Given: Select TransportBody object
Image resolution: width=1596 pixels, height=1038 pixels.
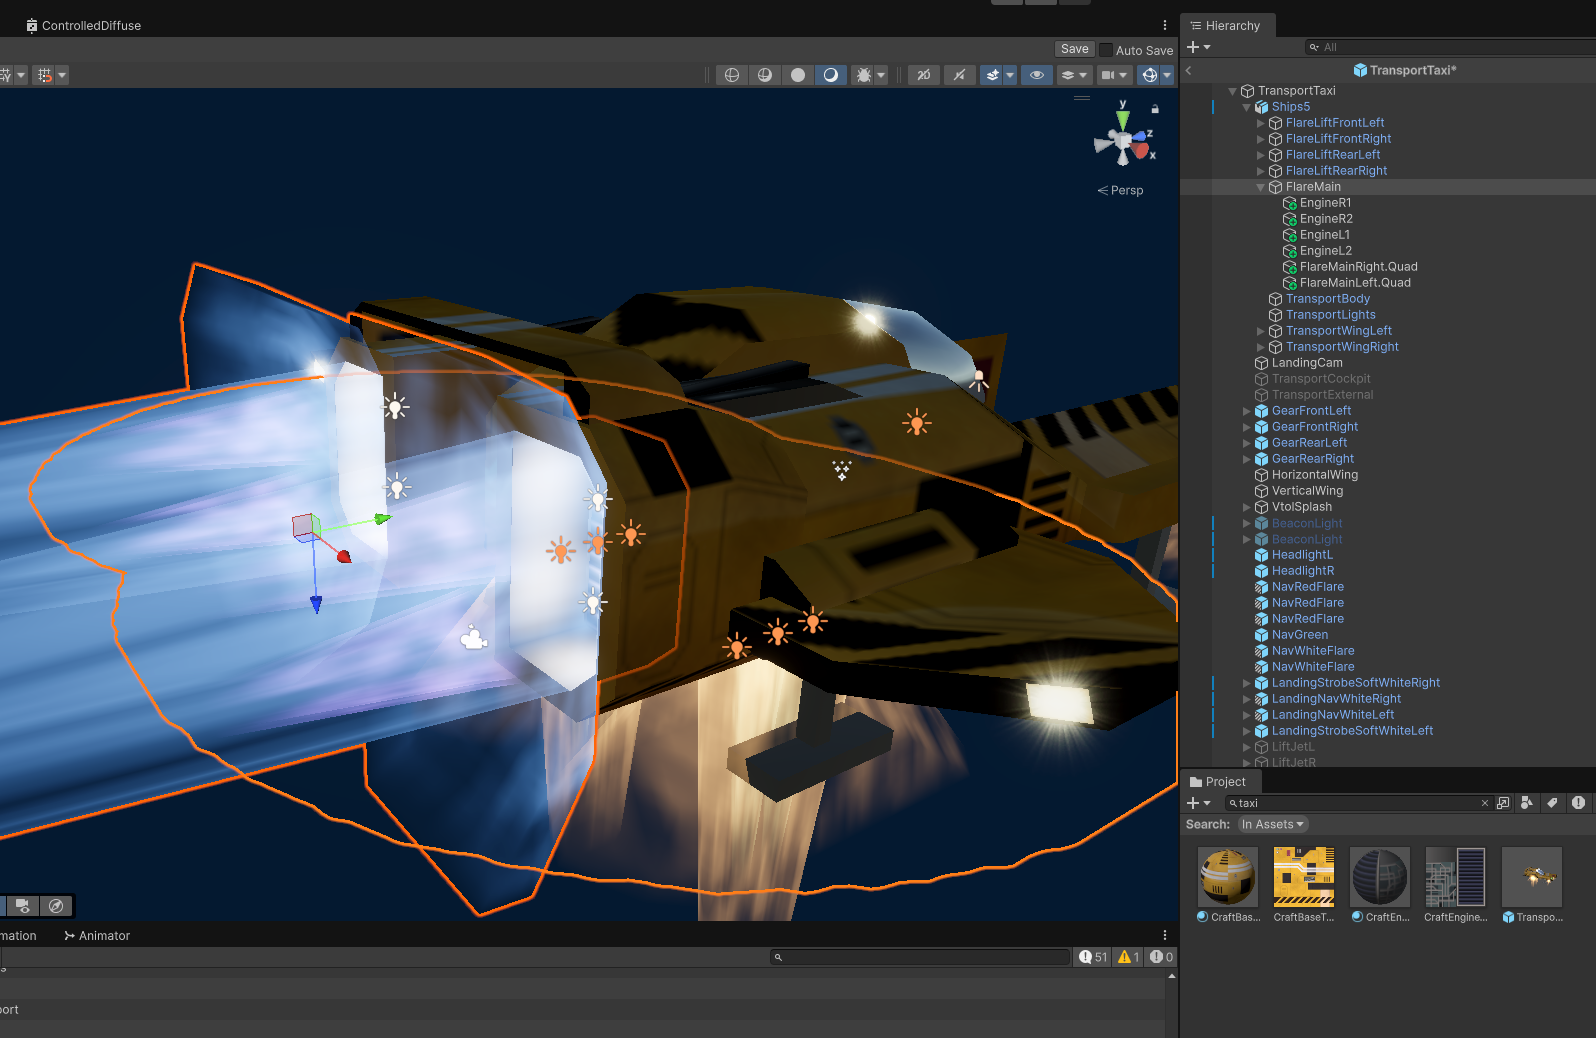Looking at the screenshot, I should click(x=1328, y=299).
